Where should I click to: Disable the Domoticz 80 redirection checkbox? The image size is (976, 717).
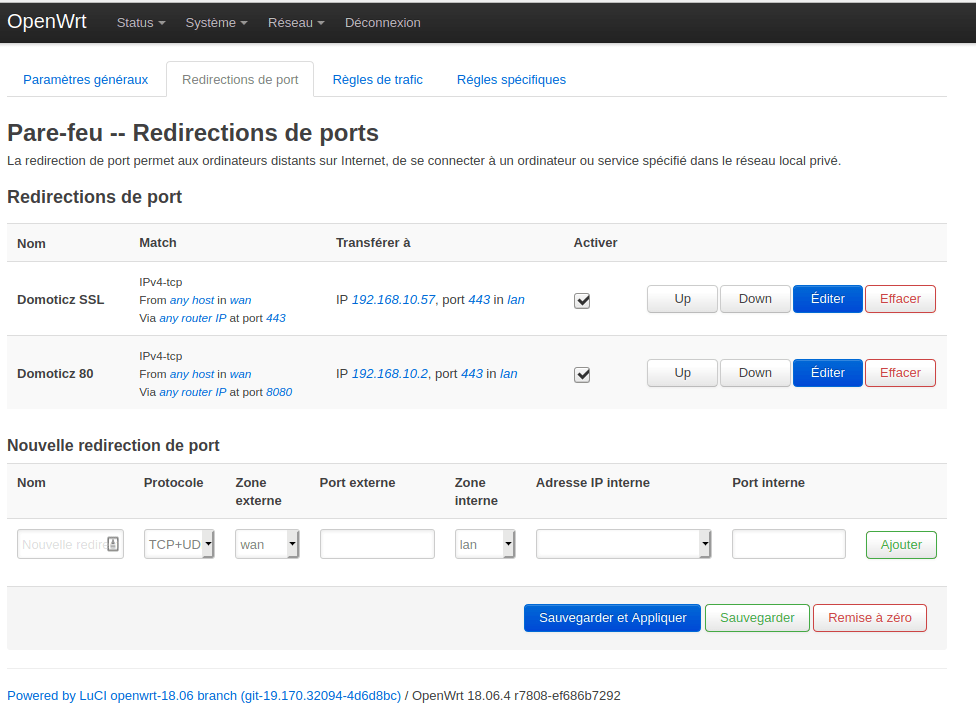point(582,375)
